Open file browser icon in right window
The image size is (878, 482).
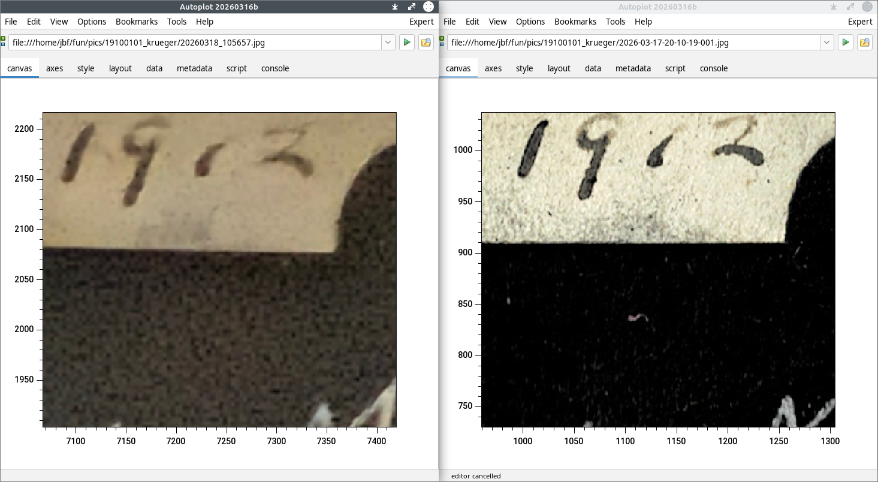[865, 43]
